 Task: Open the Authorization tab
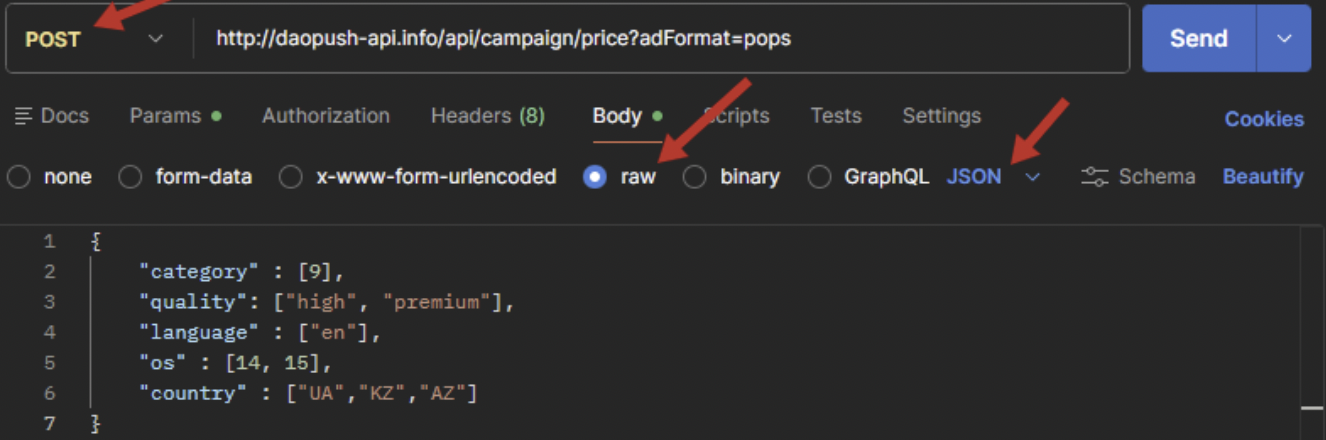click(x=326, y=116)
